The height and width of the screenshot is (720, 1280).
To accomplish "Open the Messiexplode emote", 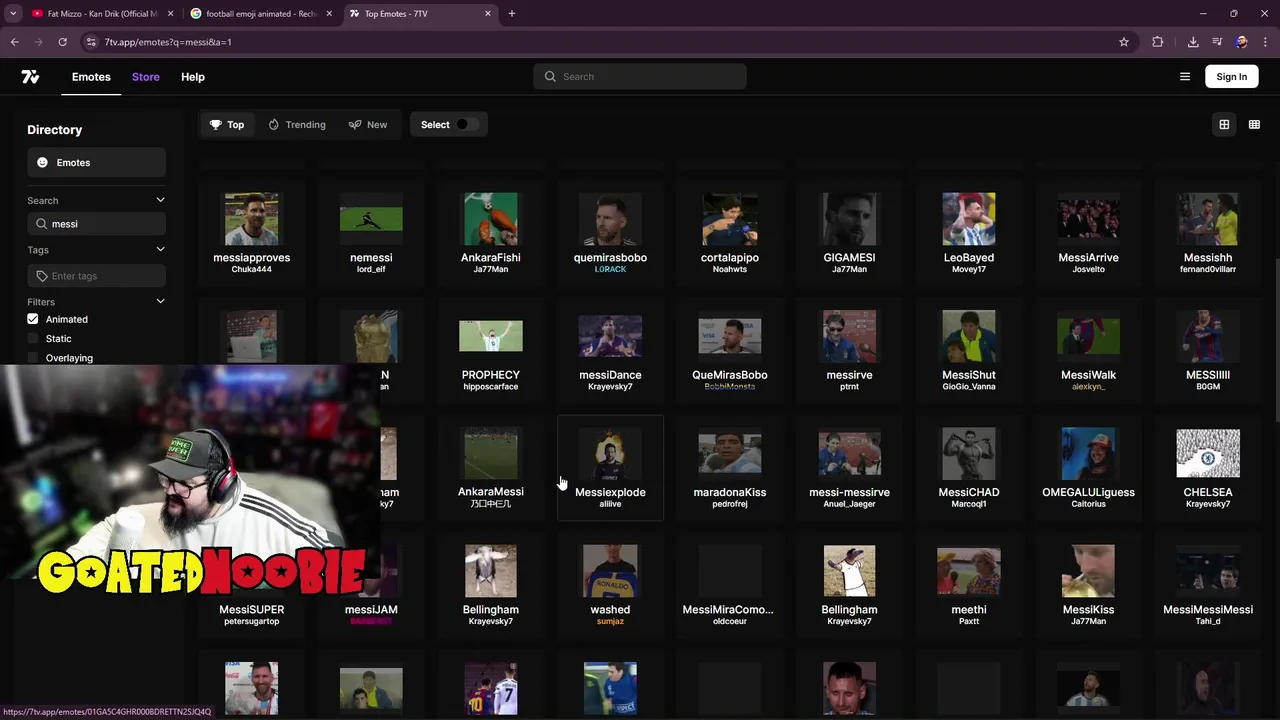I will 610,468.
